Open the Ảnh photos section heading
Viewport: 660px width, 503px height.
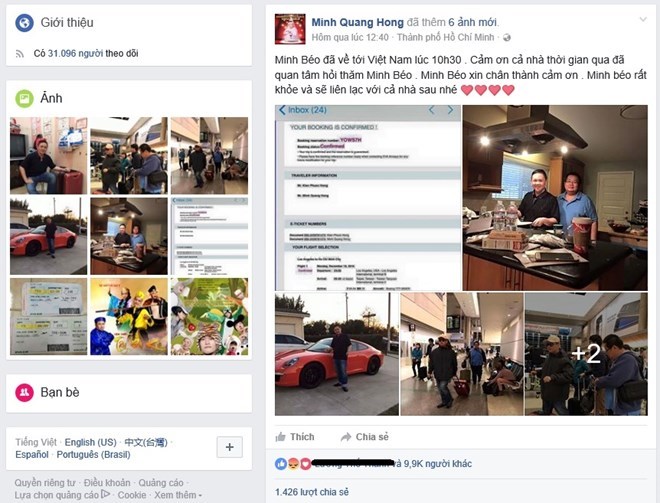click(x=51, y=98)
